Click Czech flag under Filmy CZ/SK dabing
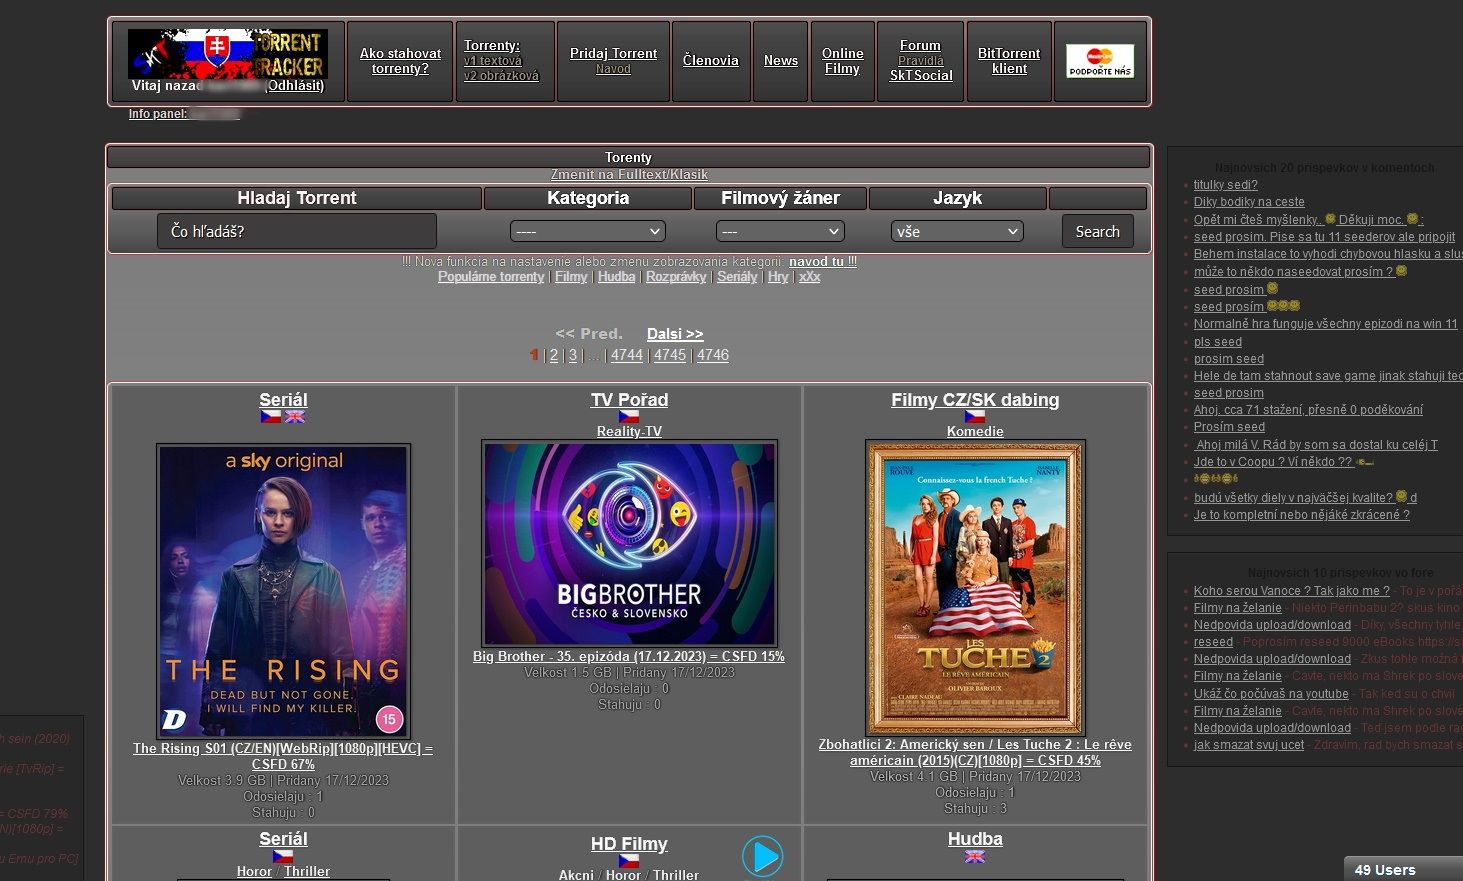The width and height of the screenshot is (1463, 881). click(975, 417)
